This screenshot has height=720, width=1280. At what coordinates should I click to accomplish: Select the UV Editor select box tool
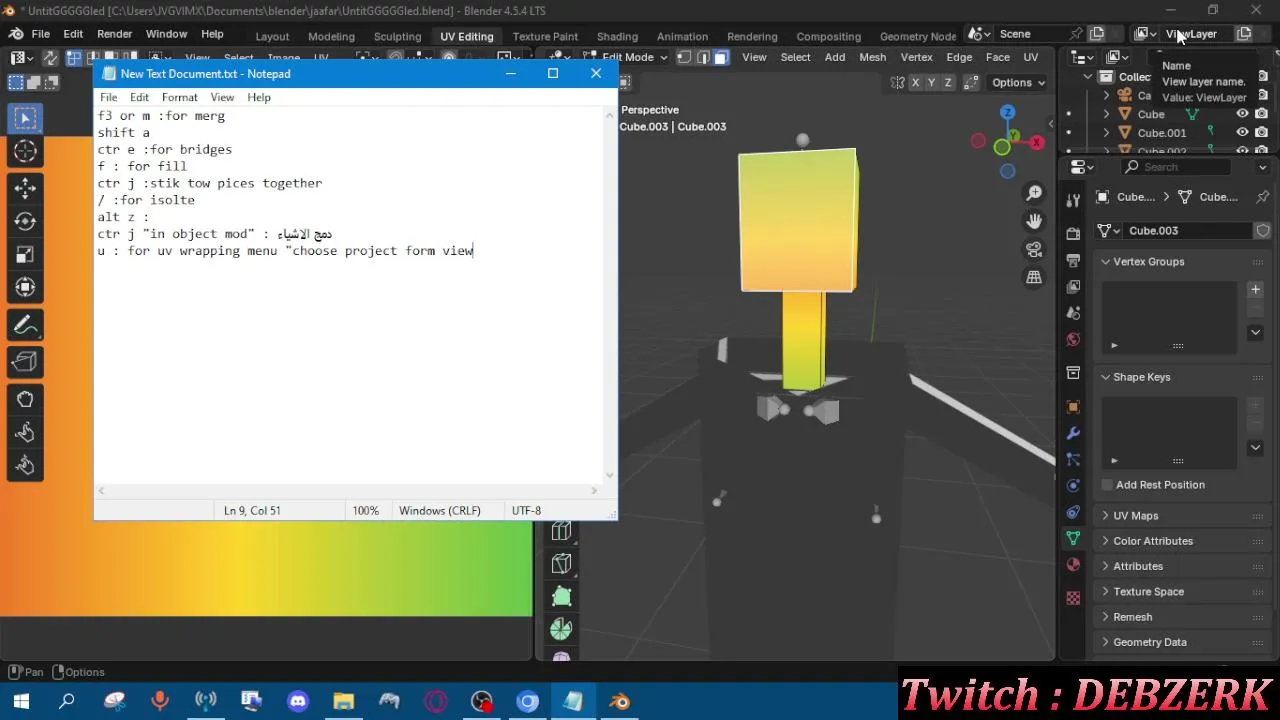[25, 118]
